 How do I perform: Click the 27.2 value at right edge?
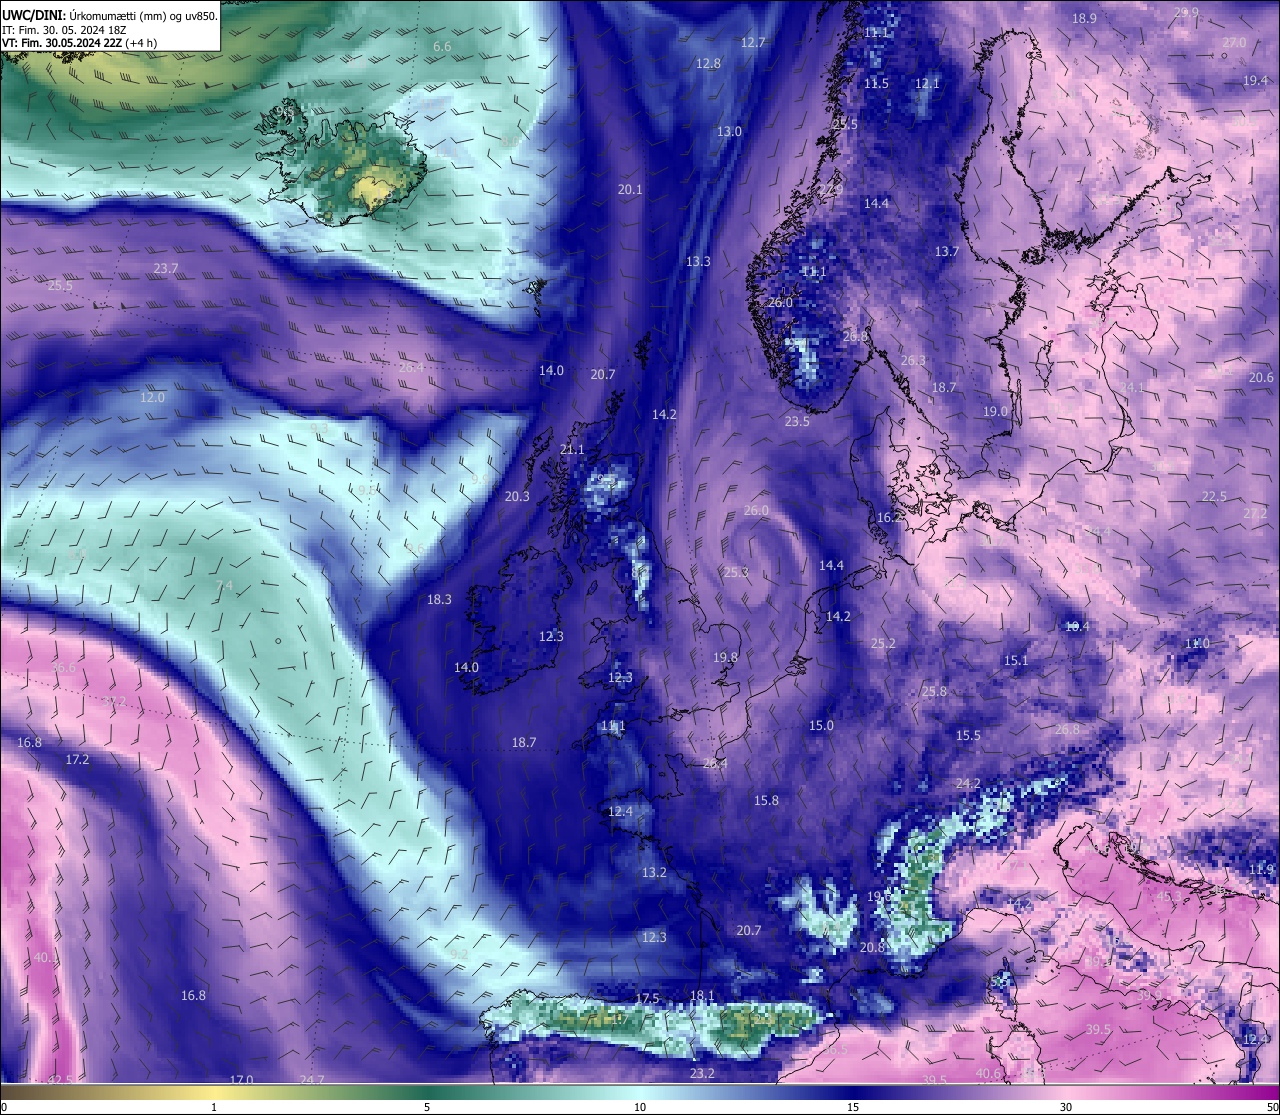[1255, 514]
